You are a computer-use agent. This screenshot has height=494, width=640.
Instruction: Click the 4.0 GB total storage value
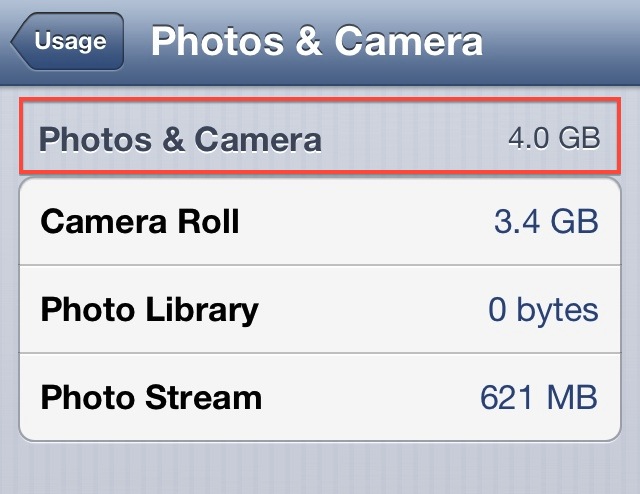click(553, 139)
